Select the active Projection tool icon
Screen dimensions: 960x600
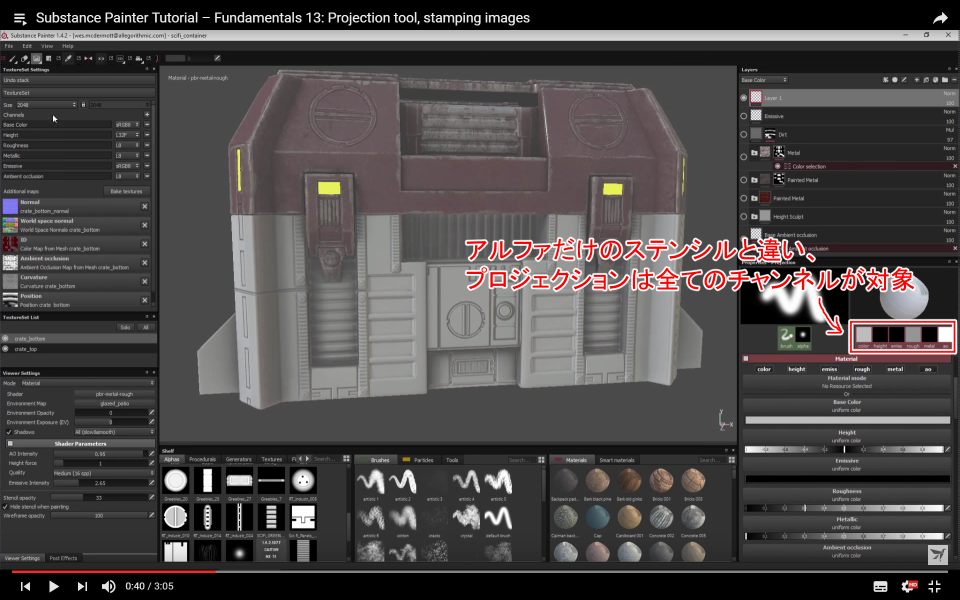coord(37,58)
